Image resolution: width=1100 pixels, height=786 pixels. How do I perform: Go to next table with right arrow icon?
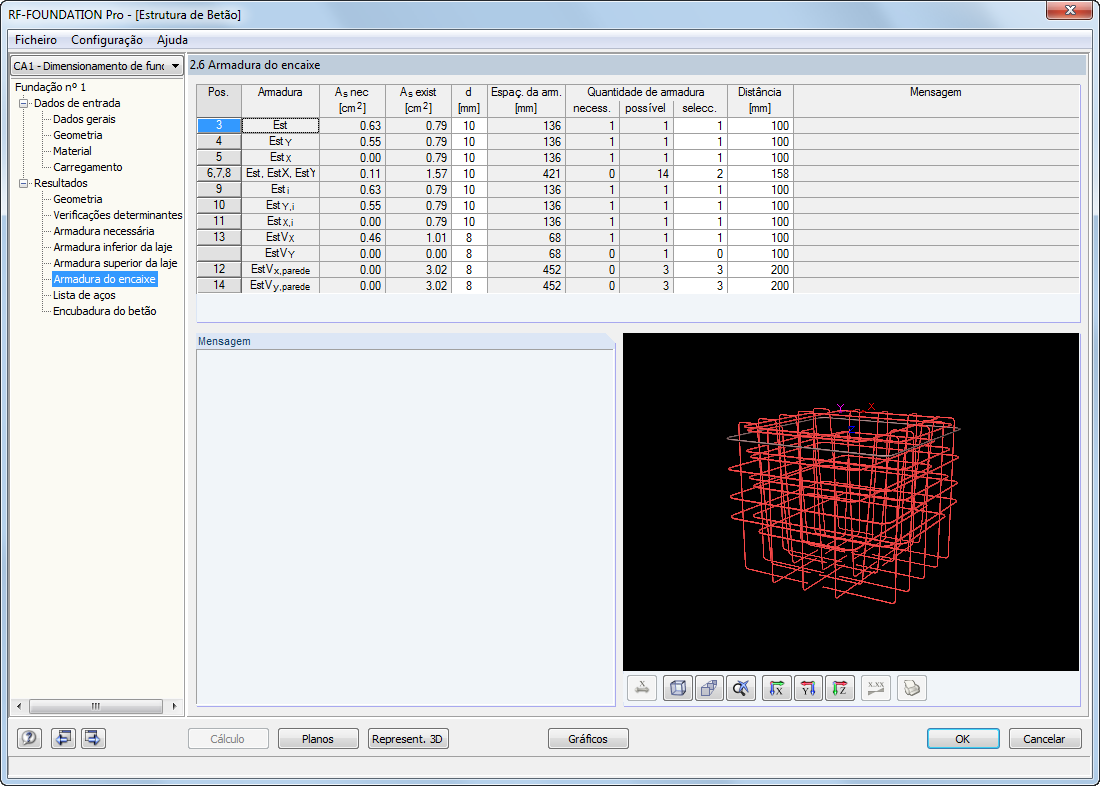click(93, 738)
